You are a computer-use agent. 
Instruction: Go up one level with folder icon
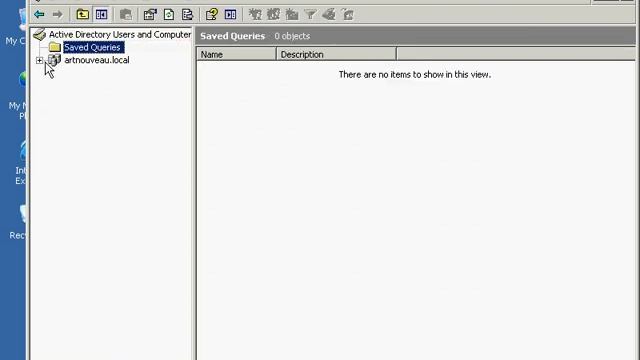point(82,15)
